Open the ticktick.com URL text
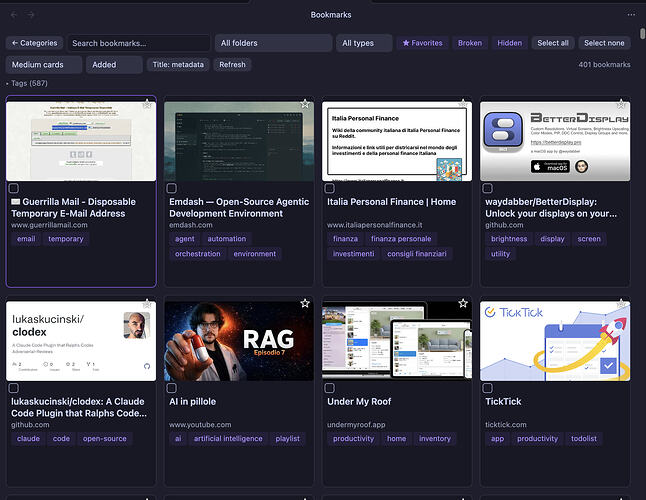Image resolution: width=646 pixels, height=500 pixels. tap(506, 425)
